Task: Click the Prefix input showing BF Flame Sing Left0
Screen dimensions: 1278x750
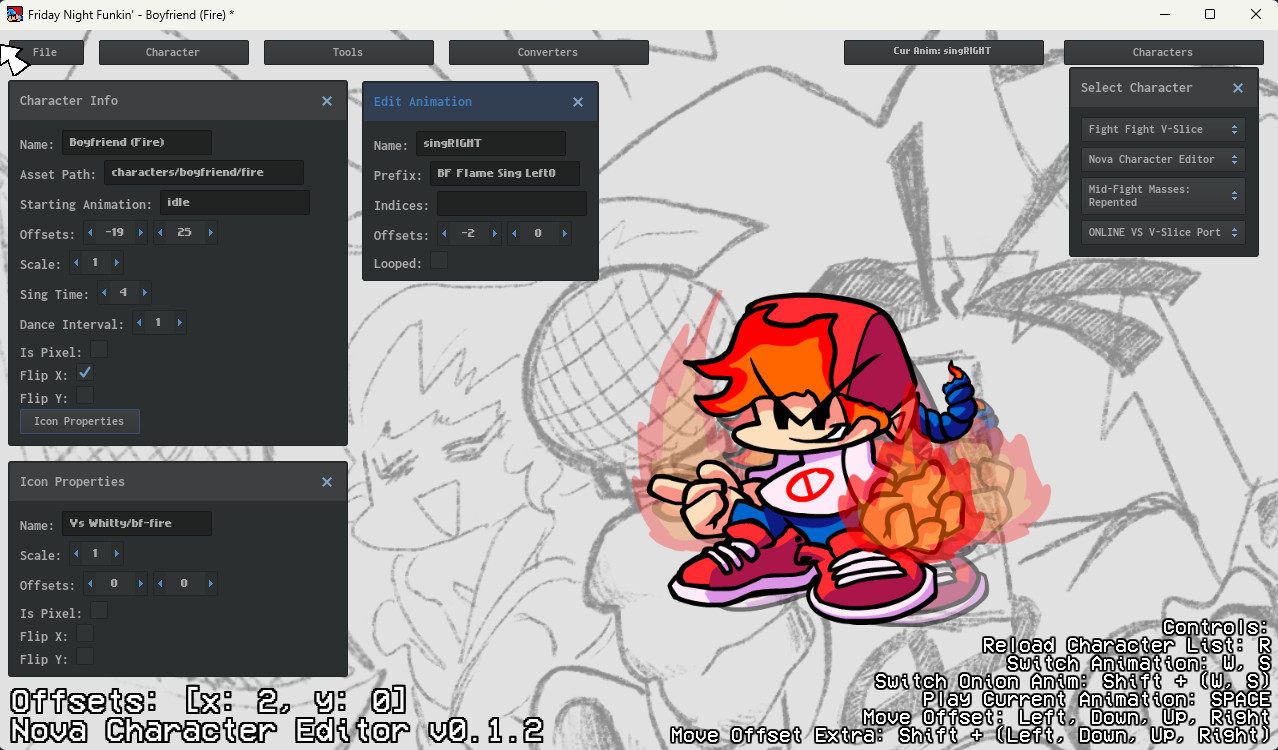Action: pyautogui.click(x=504, y=173)
